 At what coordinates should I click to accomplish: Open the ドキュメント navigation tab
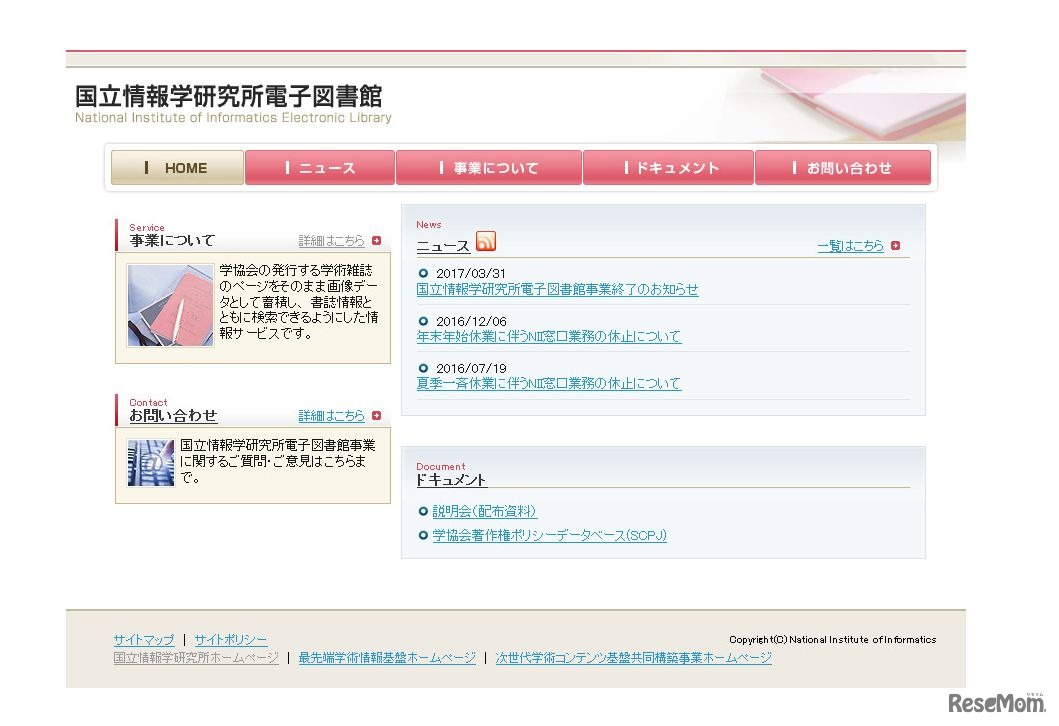pos(669,167)
